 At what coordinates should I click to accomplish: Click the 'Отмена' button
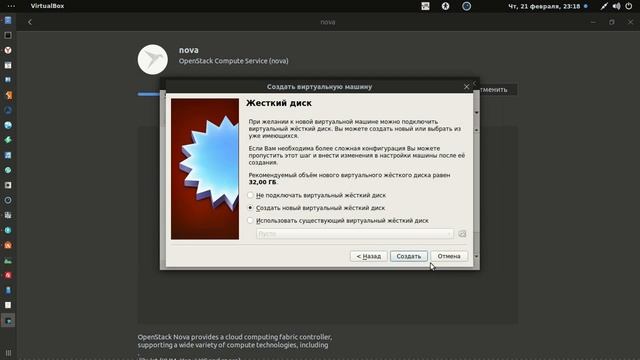click(x=449, y=256)
